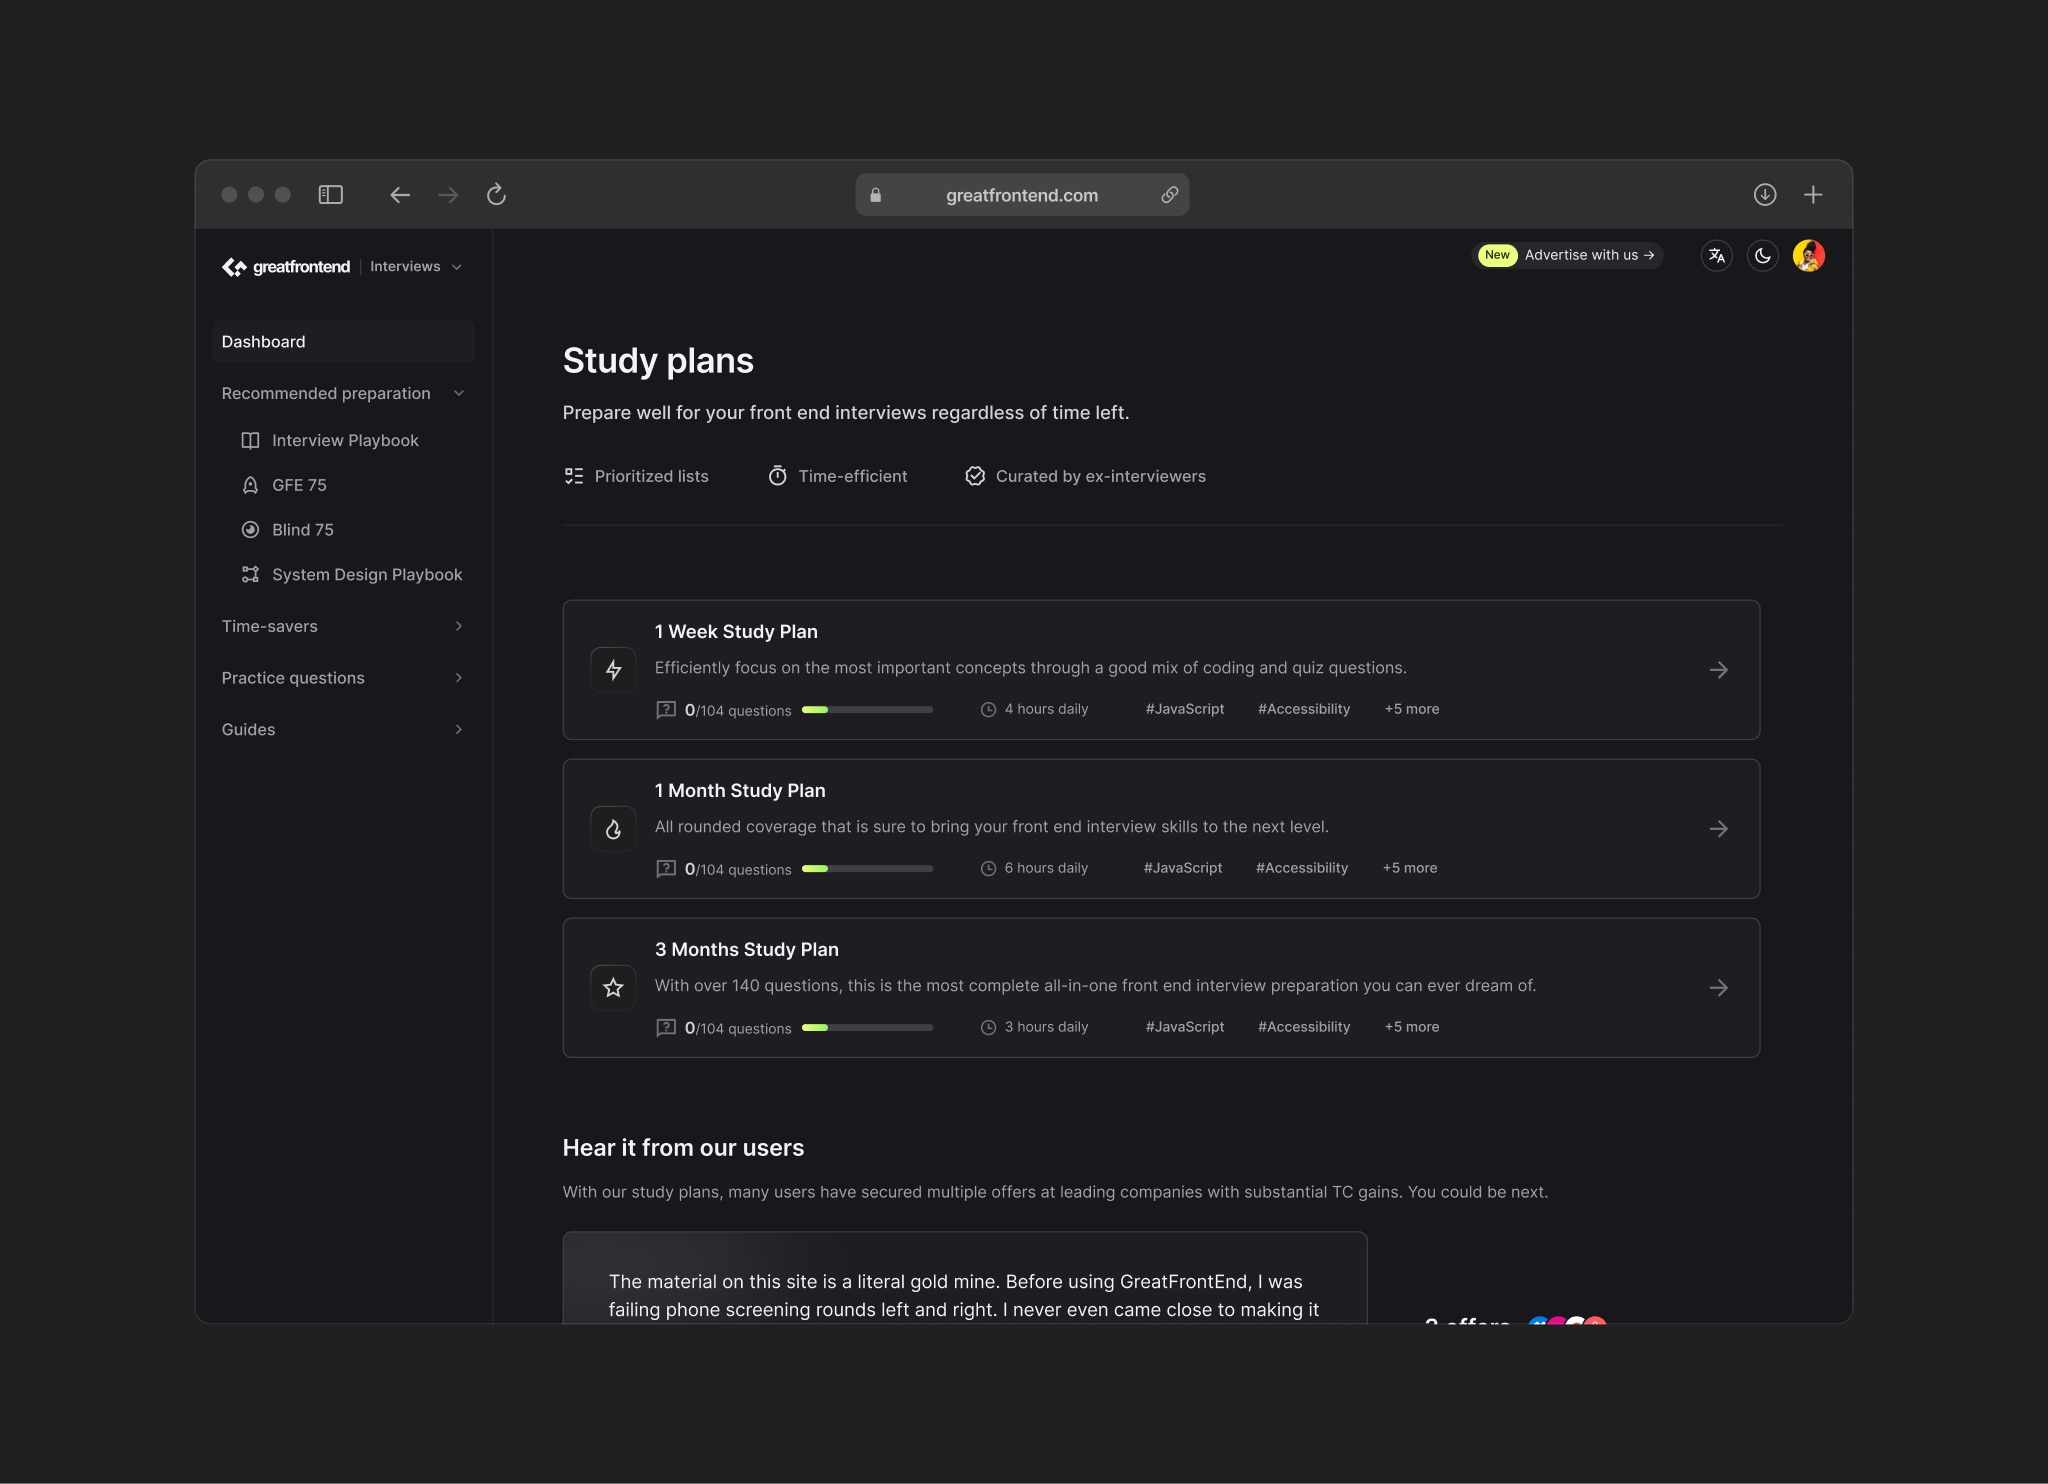Go back with the browser back arrow
Image resolution: width=2048 pixels, height=1484 pixels.
click(x=400, y=195)
